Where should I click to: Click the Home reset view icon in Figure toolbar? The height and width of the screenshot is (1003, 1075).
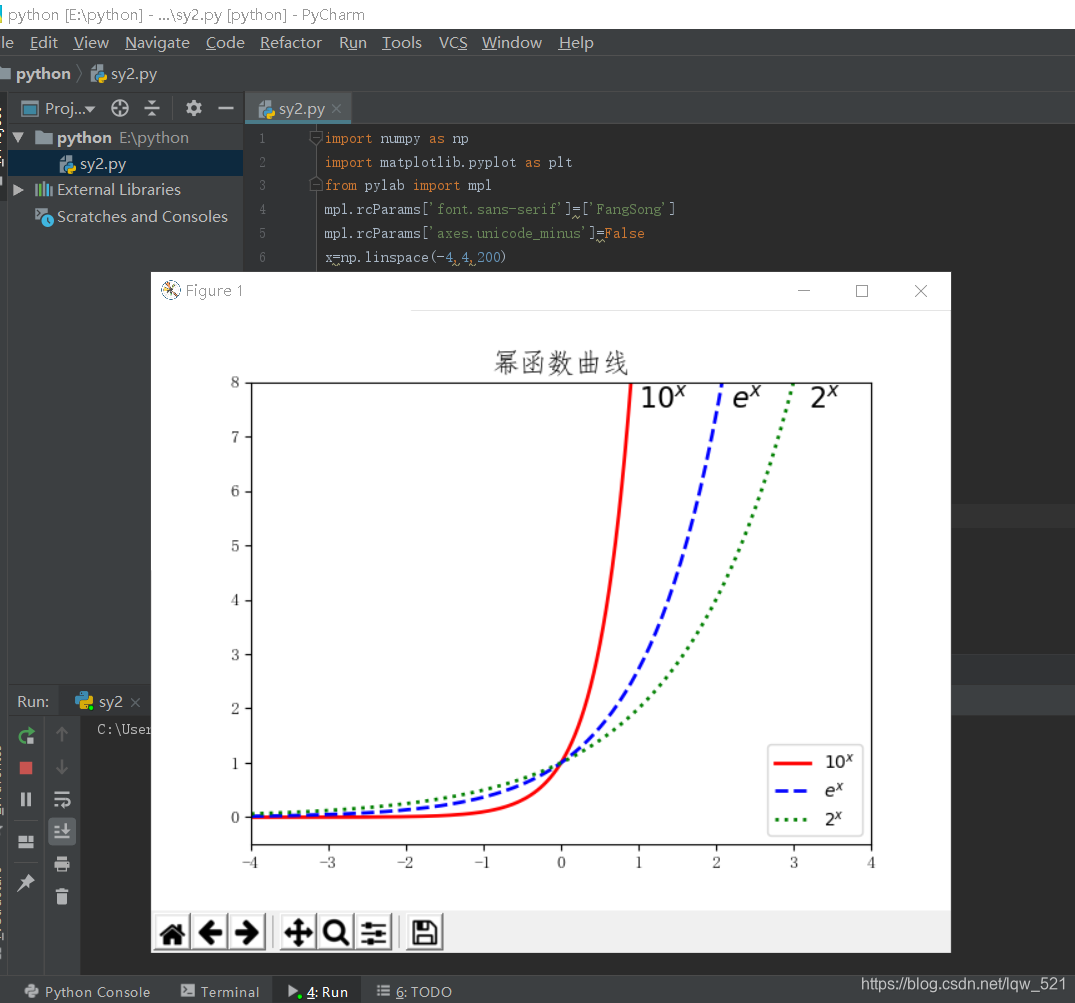173,932
